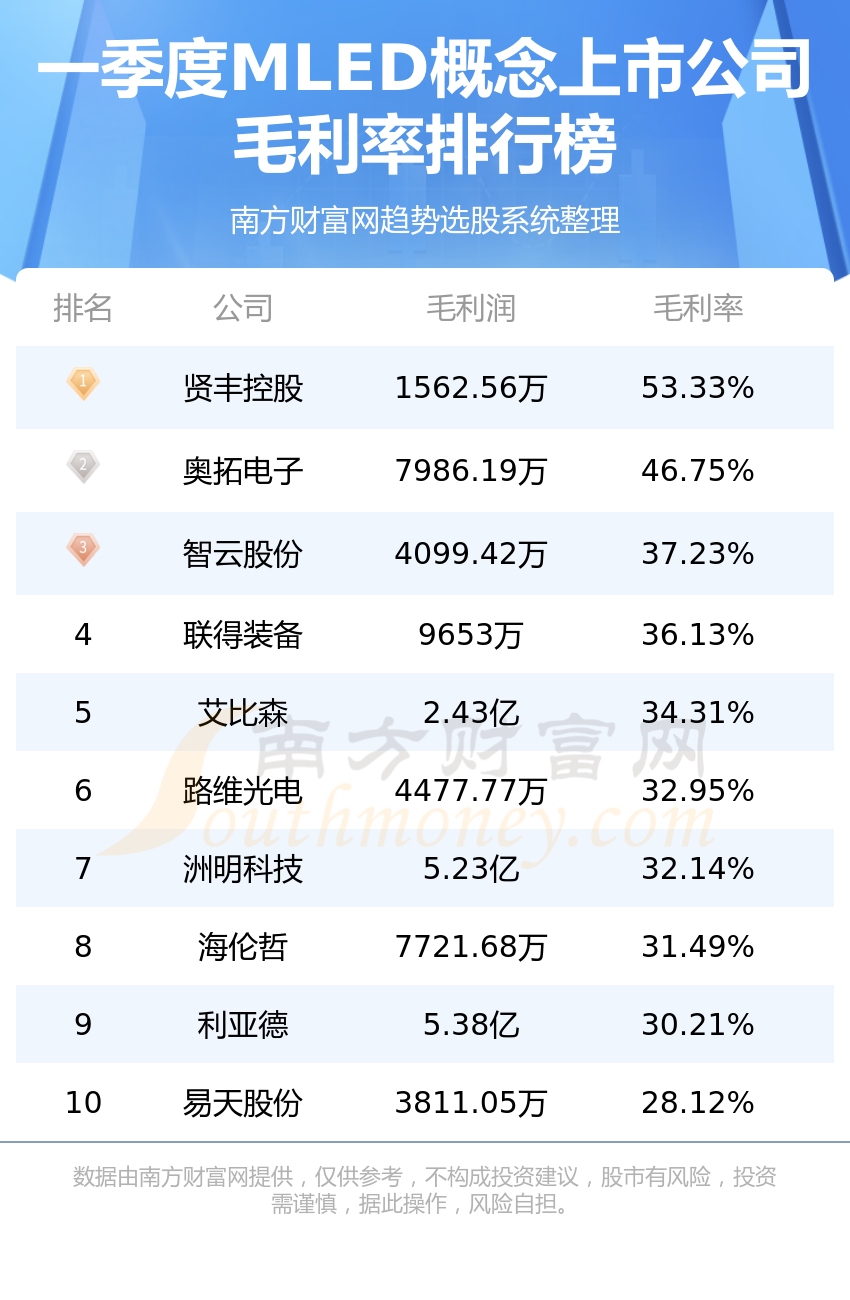Select 艾比森 in the ranking

[243, 713]
